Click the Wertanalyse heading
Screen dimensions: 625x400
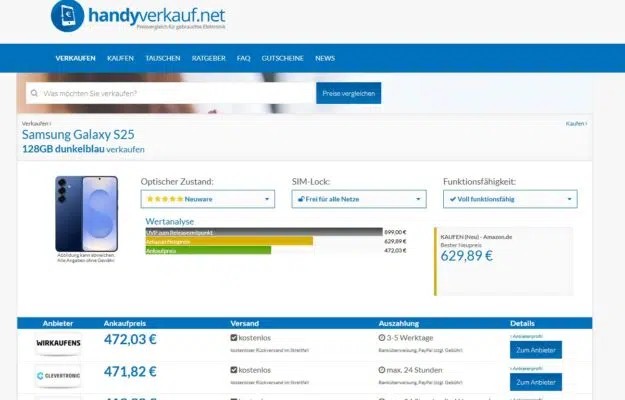point(169,222)
